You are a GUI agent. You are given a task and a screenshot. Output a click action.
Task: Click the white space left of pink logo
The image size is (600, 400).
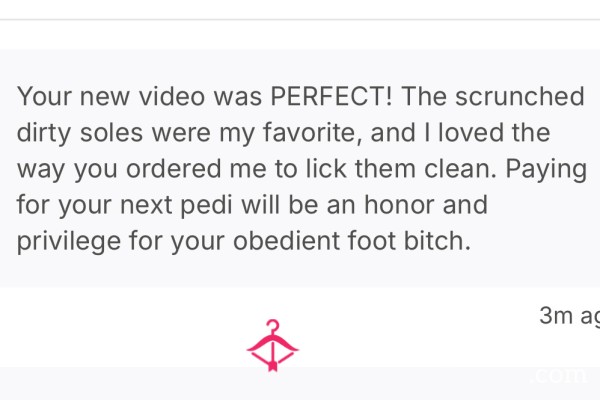[122, 328]
